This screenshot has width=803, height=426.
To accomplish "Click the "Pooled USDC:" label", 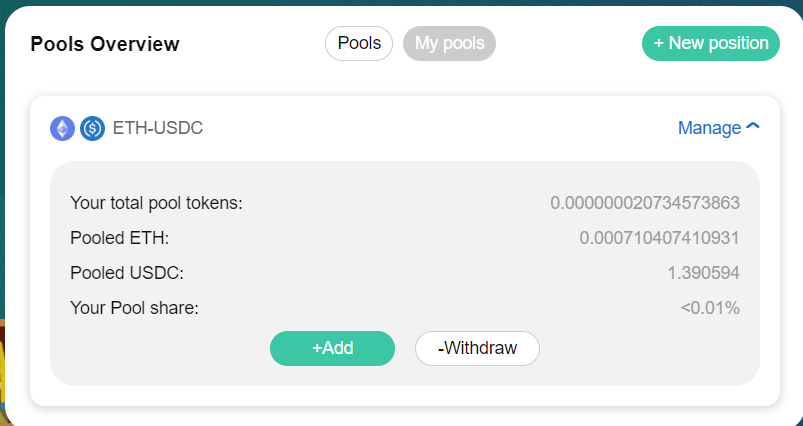I will click(x=126, y=273).
